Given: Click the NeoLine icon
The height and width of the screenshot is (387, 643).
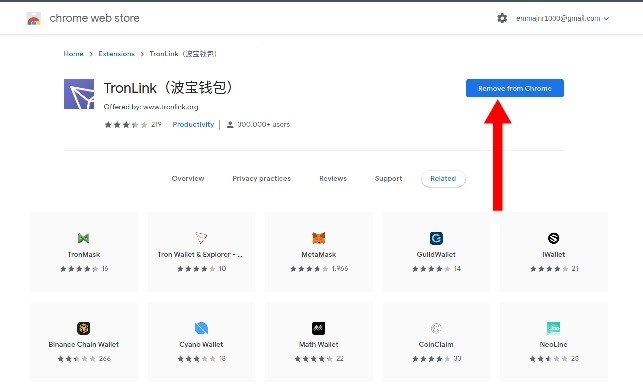Looking at the screenshot, I should click(554, 328).
